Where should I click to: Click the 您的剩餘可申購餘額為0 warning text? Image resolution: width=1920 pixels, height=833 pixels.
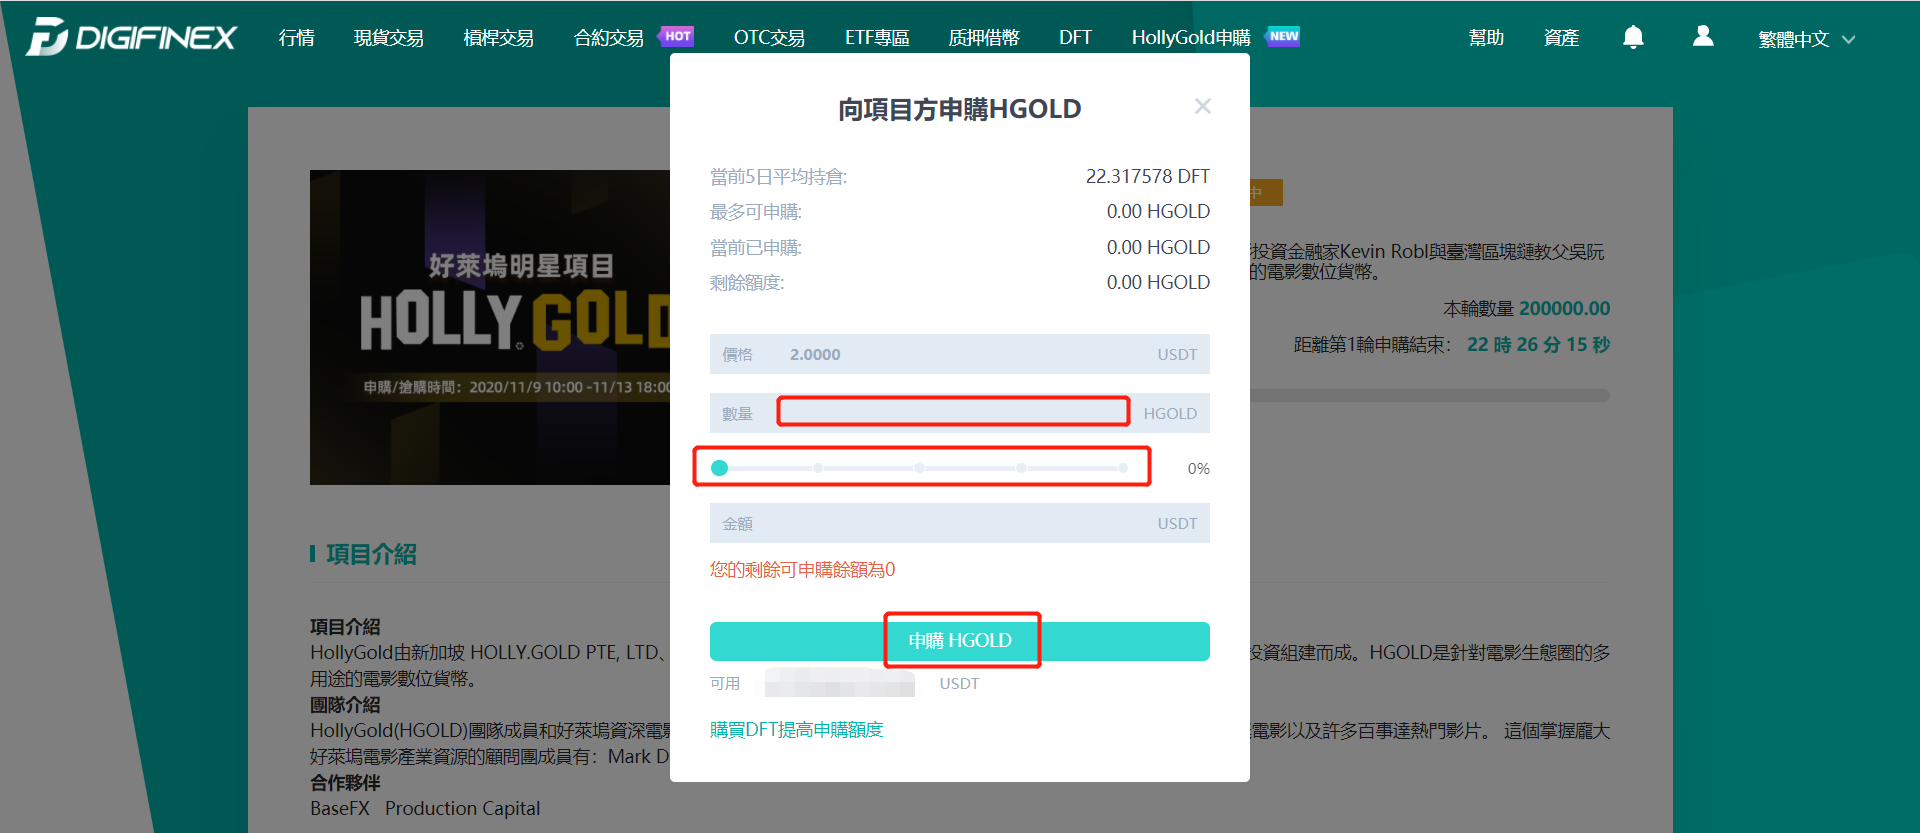click(x=803, y=569)
